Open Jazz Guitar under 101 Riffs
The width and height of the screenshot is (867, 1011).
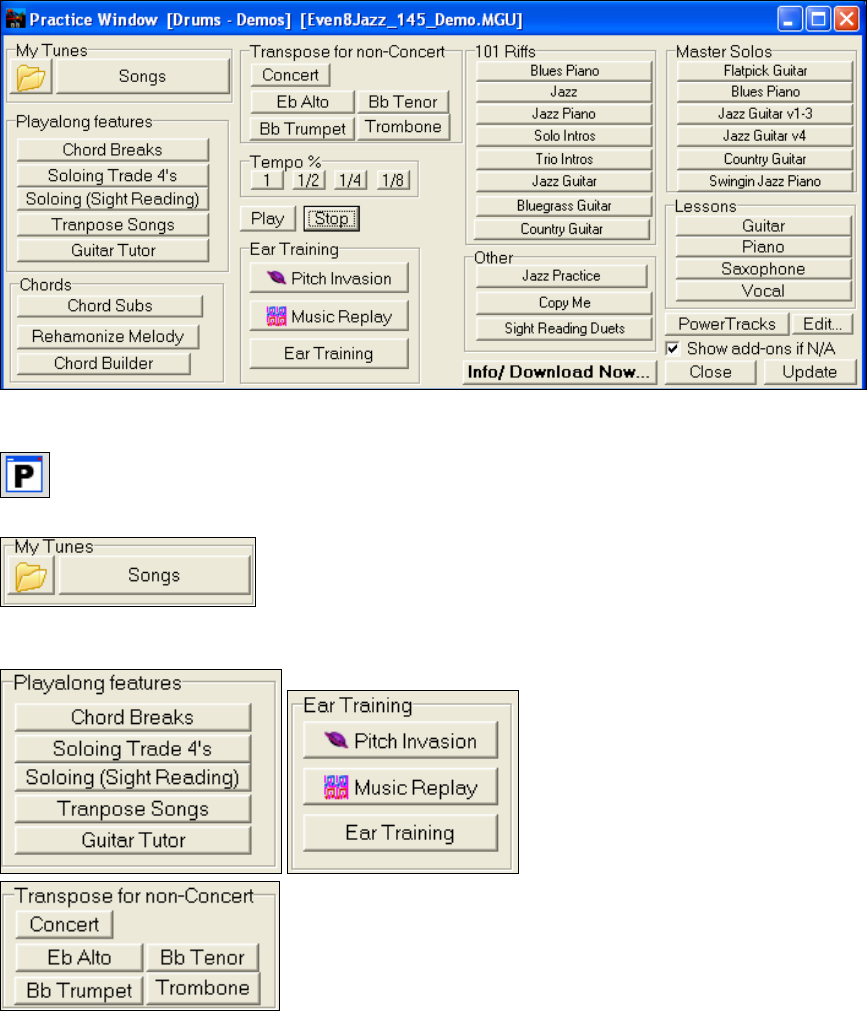(x=564, y=181)
